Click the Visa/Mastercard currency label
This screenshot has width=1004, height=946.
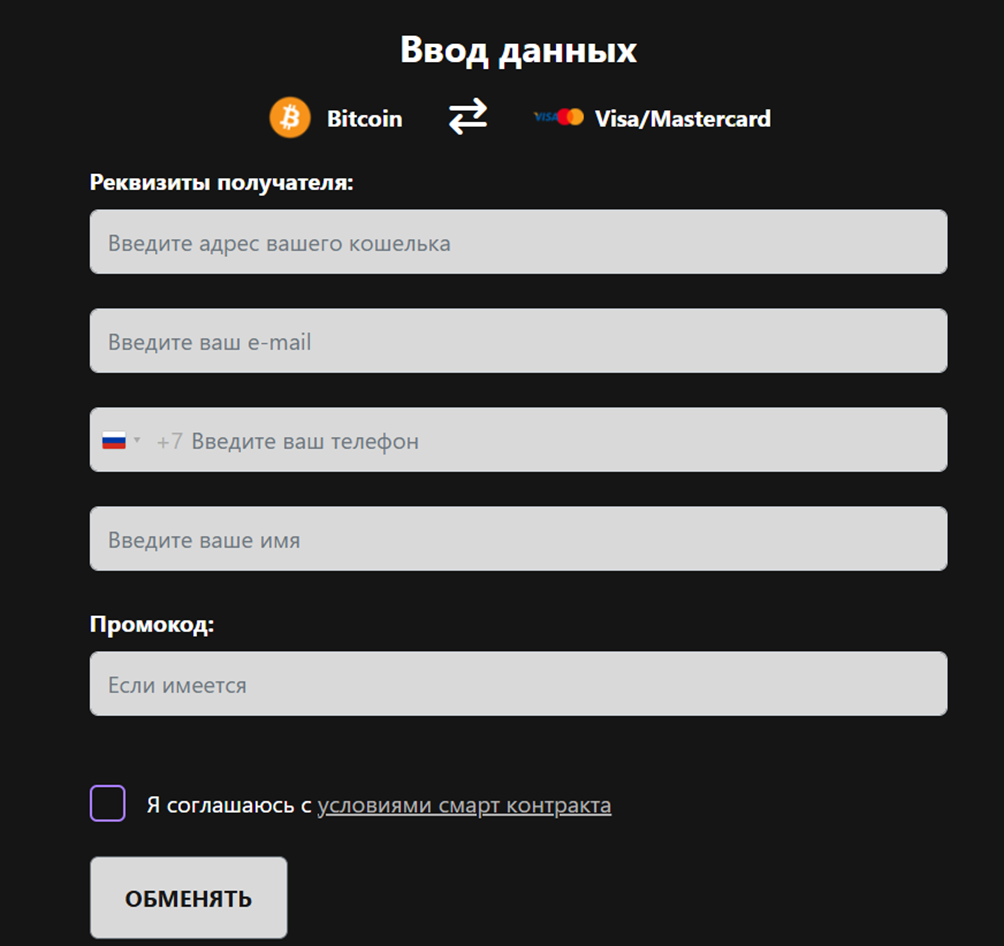tap(683, 118)
